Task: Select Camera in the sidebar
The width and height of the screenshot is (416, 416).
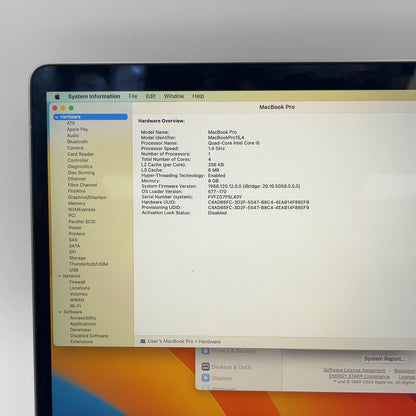Action: tap(75, 148)
